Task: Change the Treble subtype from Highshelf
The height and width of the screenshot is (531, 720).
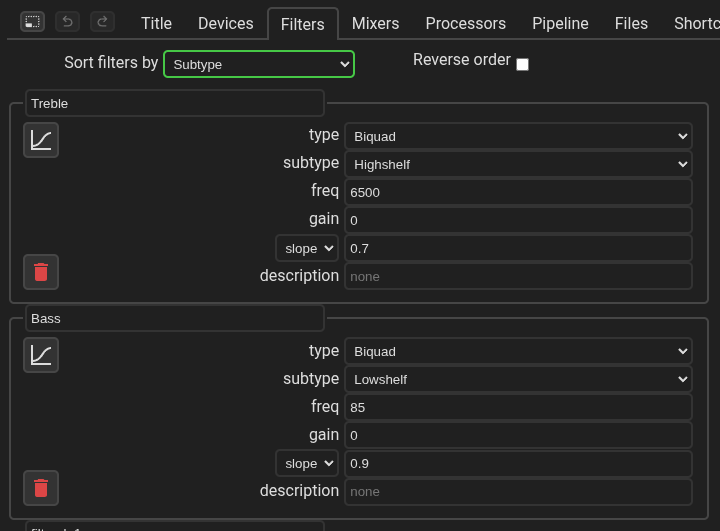Action: [518, 164]
